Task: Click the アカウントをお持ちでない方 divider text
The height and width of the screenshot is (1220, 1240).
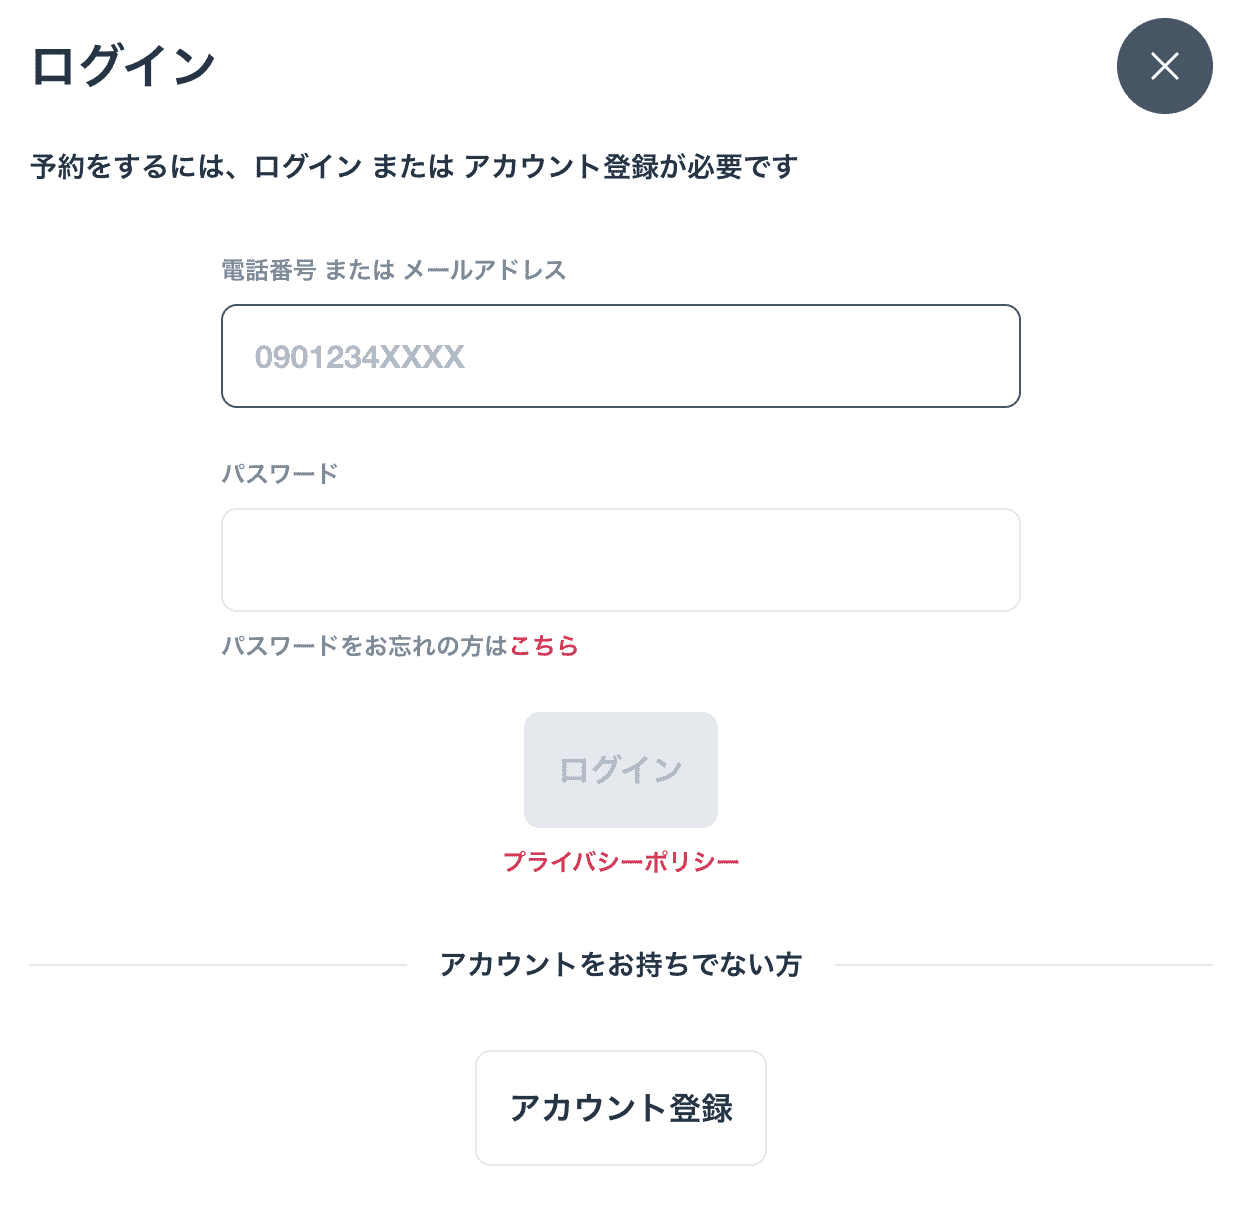Action: coord(621,965)
